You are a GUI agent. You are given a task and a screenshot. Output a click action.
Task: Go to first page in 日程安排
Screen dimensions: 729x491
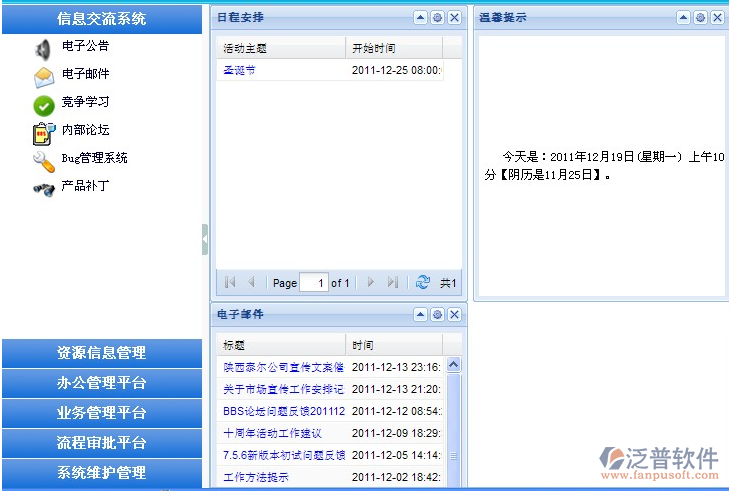(x=230, y=282)
